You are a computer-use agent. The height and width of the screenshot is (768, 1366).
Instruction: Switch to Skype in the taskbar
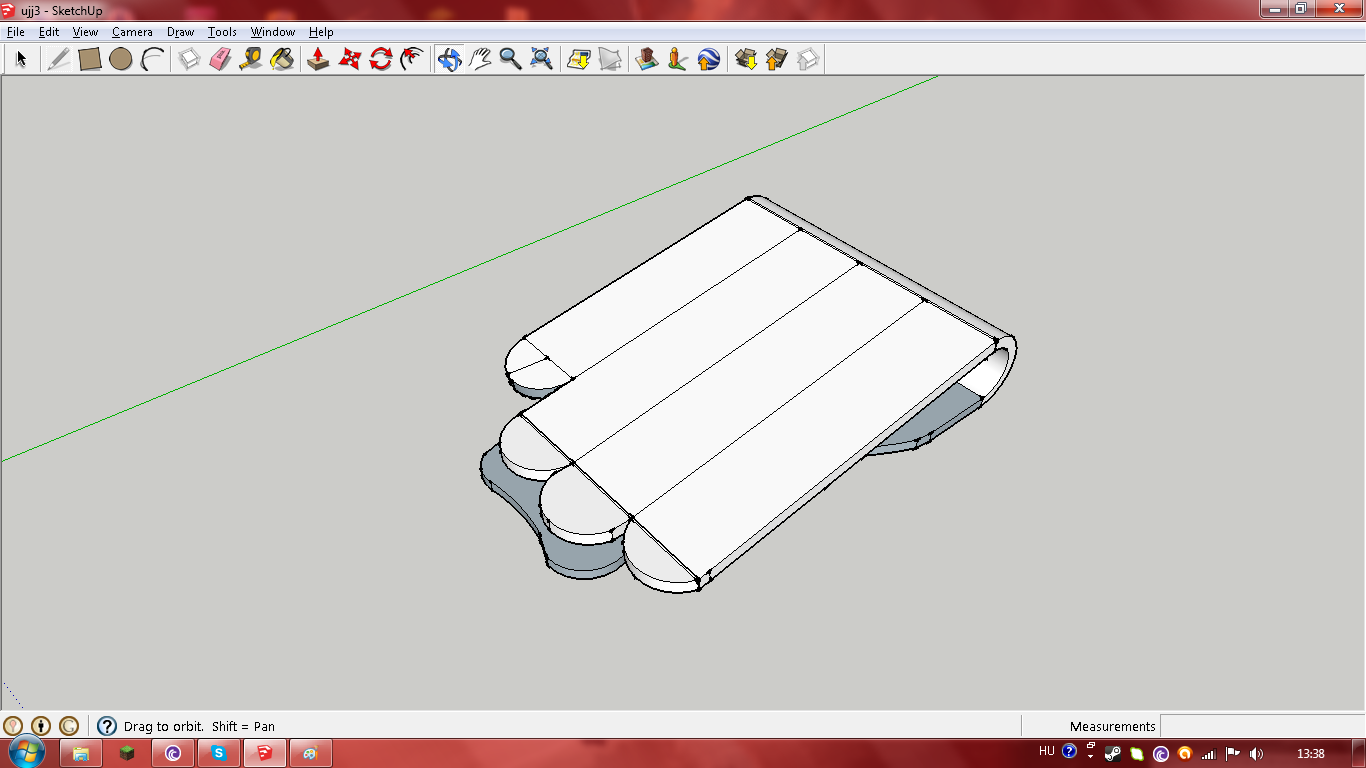(x=219, y=753)
